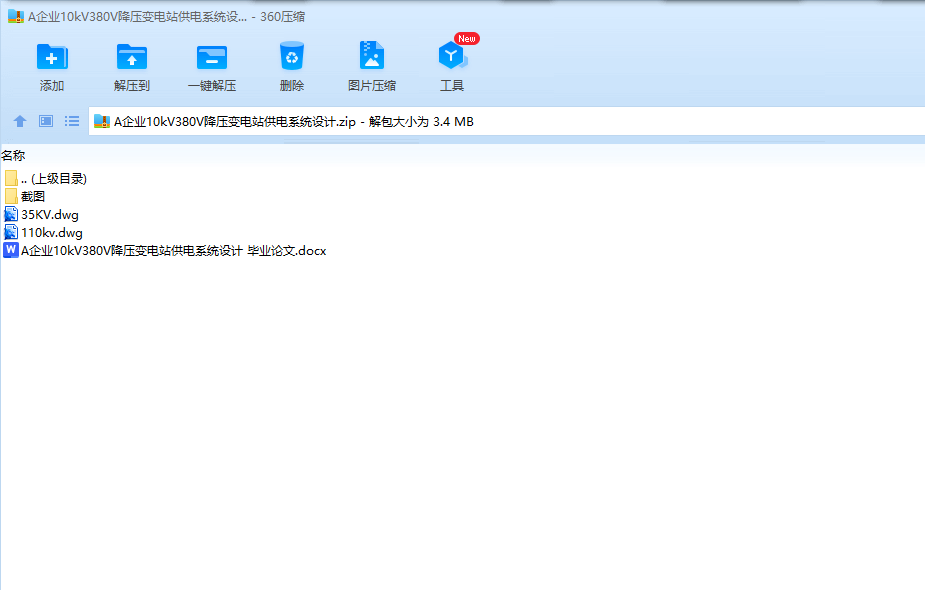This screenshot has width=925, height=590.
Task: Open the 工具 (Tools) icon with New badge
Action: click(453, 54)
